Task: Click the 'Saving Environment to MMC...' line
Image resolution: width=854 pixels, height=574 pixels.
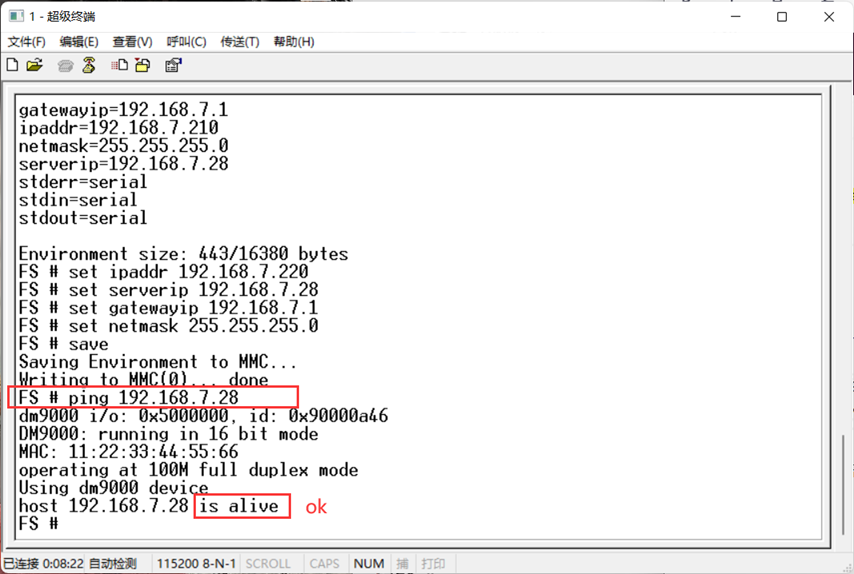Action: coord(158,362)
